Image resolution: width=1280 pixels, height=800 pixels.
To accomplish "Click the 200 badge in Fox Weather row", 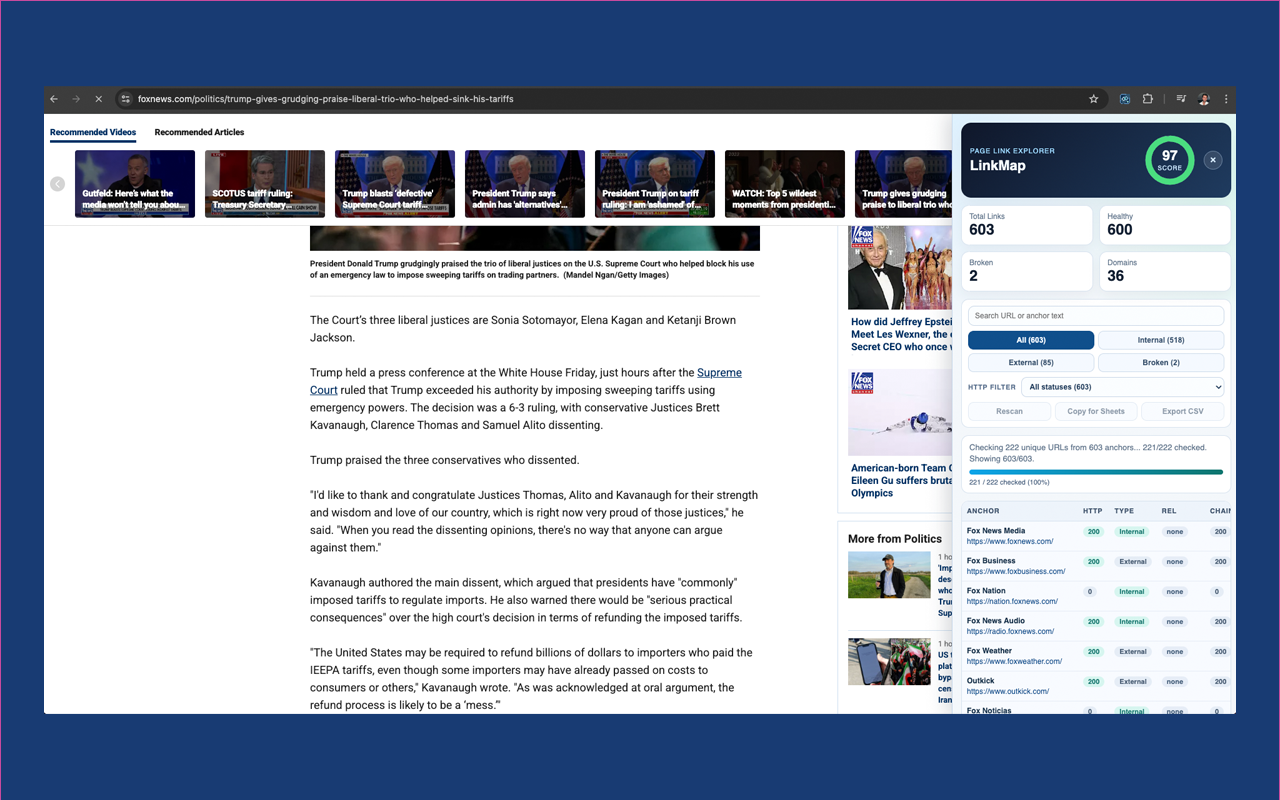I will [x=1094, y=652].
